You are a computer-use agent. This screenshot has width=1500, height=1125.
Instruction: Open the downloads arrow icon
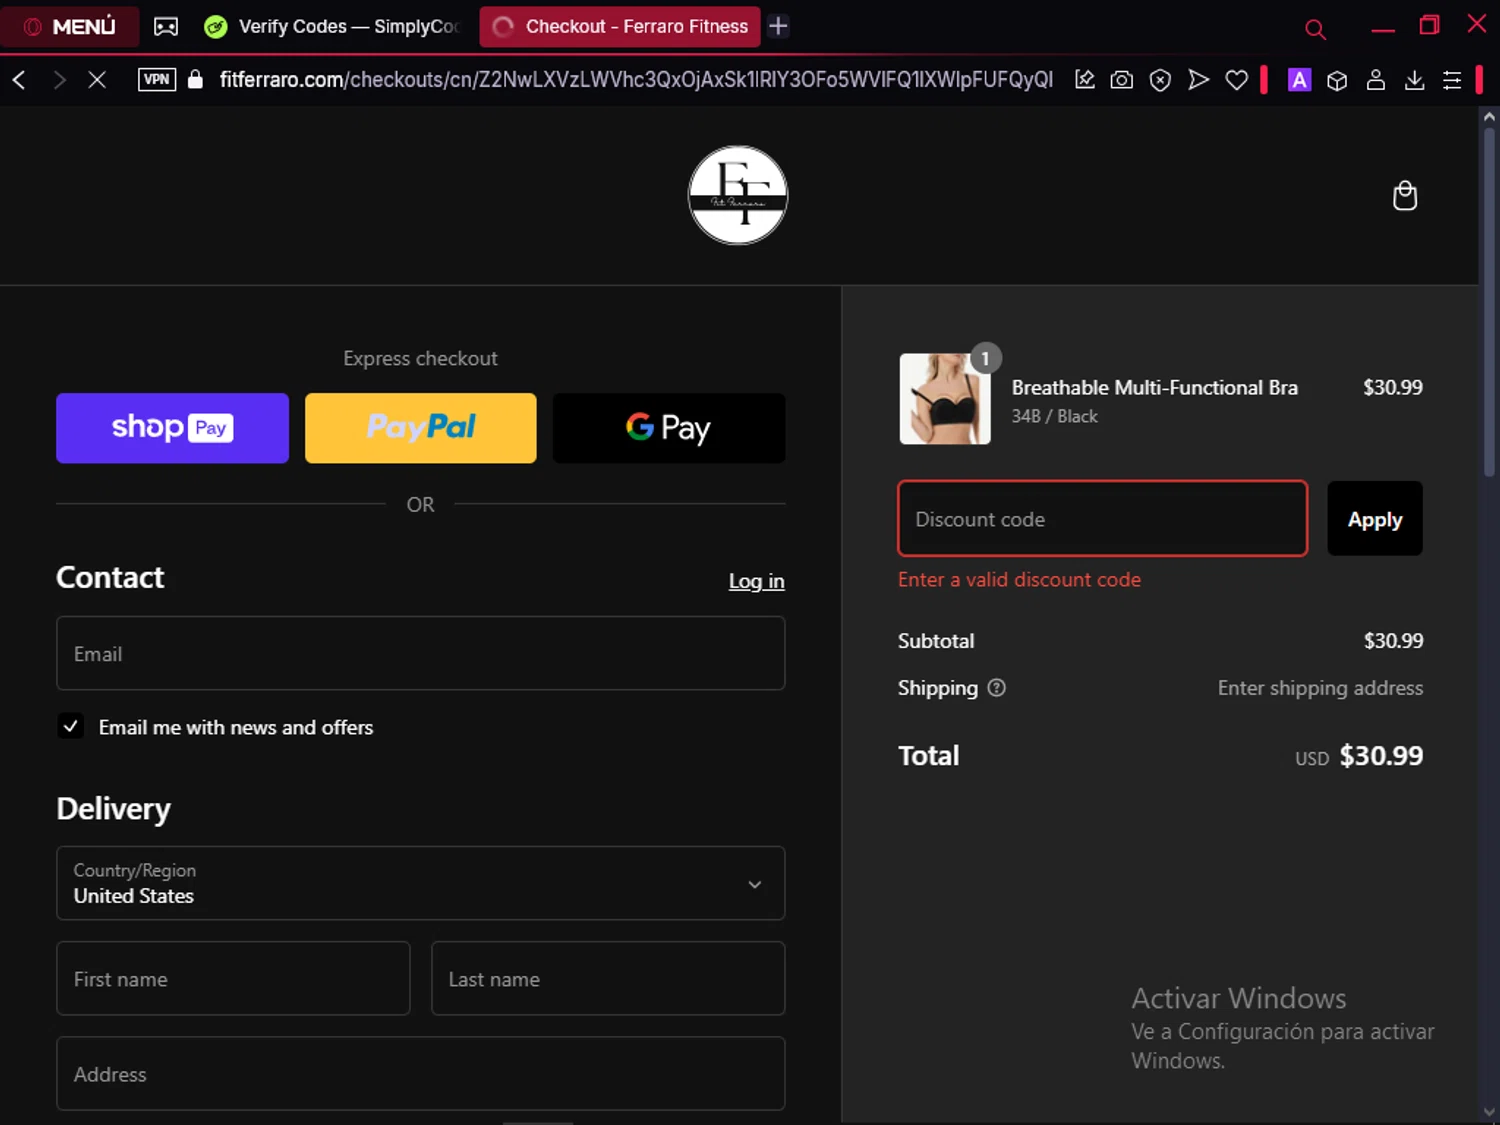[1414, 80]
